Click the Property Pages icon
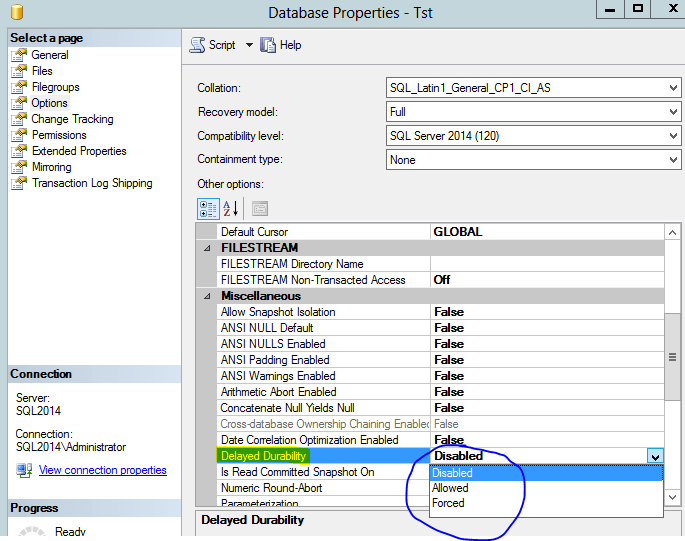The height and width of the screenshot is (541, 685). [259, 208]
